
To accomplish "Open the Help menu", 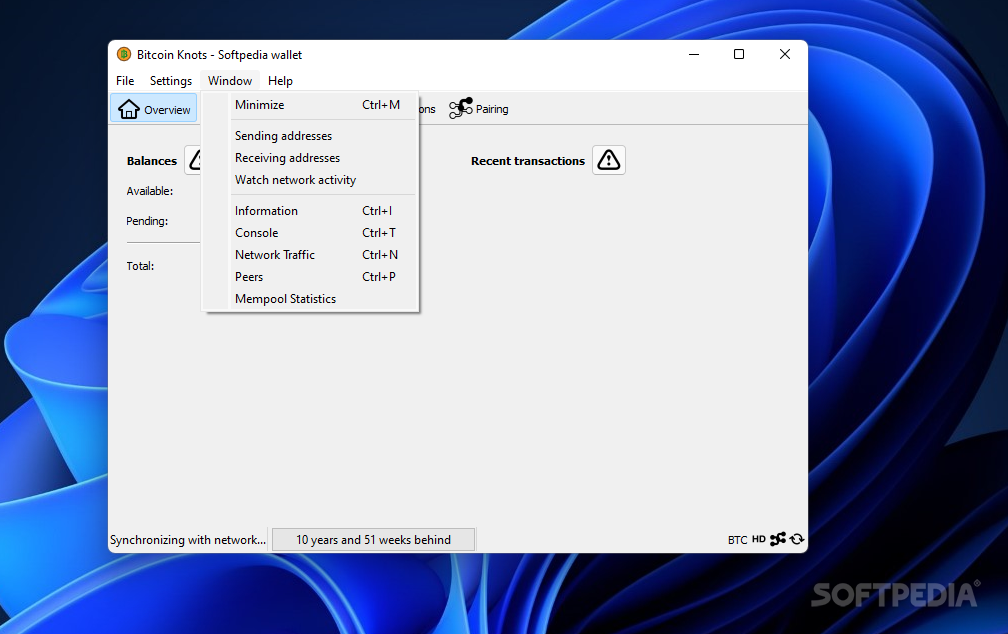I will 280,81.
